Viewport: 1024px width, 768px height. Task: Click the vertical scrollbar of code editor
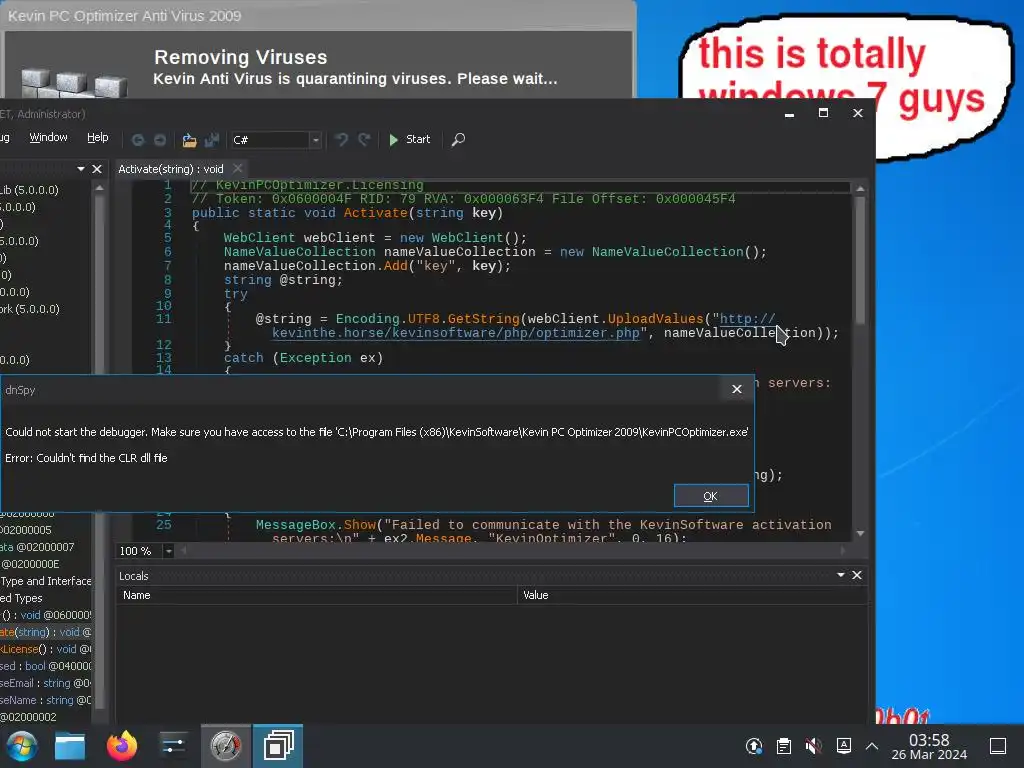tap(860, 261)
